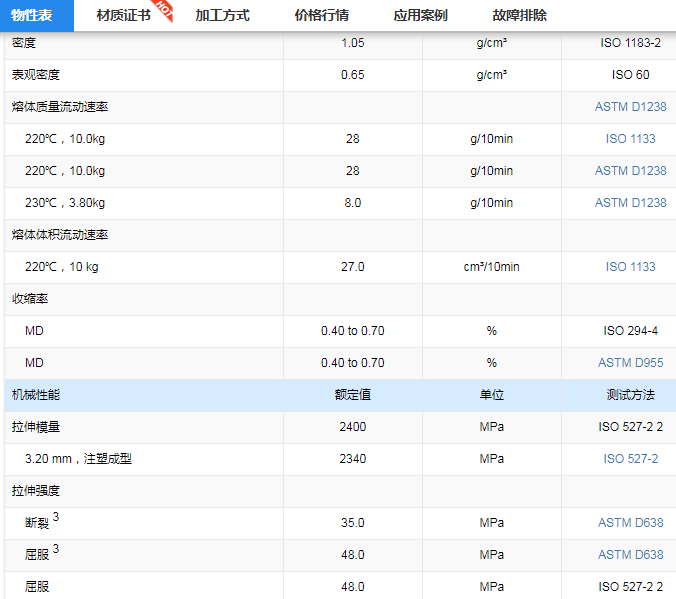Open ASTM D638 link in 屈服 row

point(630,555)
